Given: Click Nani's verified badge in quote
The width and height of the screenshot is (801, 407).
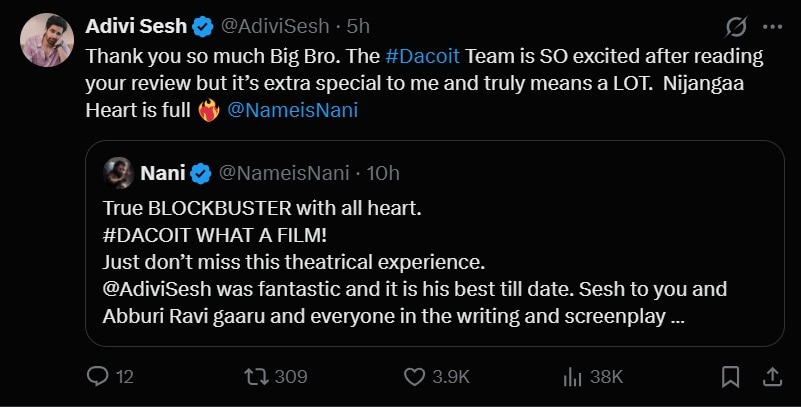Looking at the screenshot, I should pyautogui.click(x=200, y=174).
